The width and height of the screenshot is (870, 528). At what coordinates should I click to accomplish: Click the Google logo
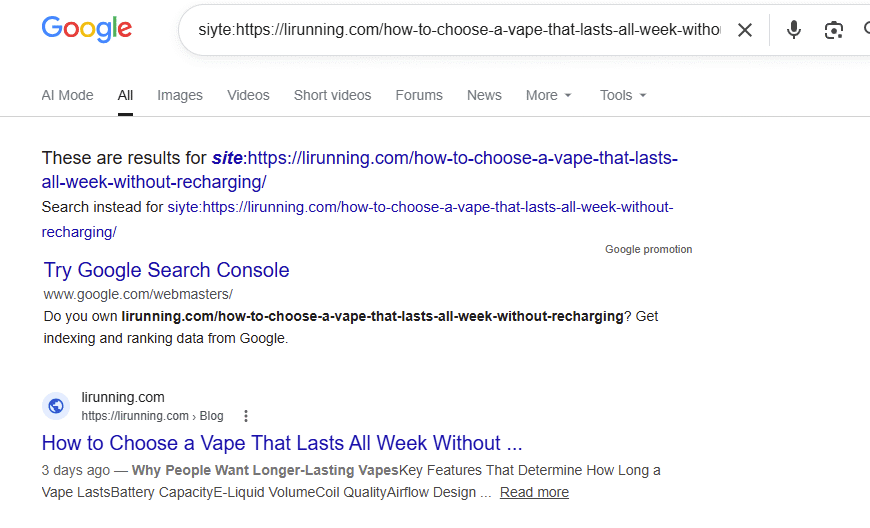87,29
